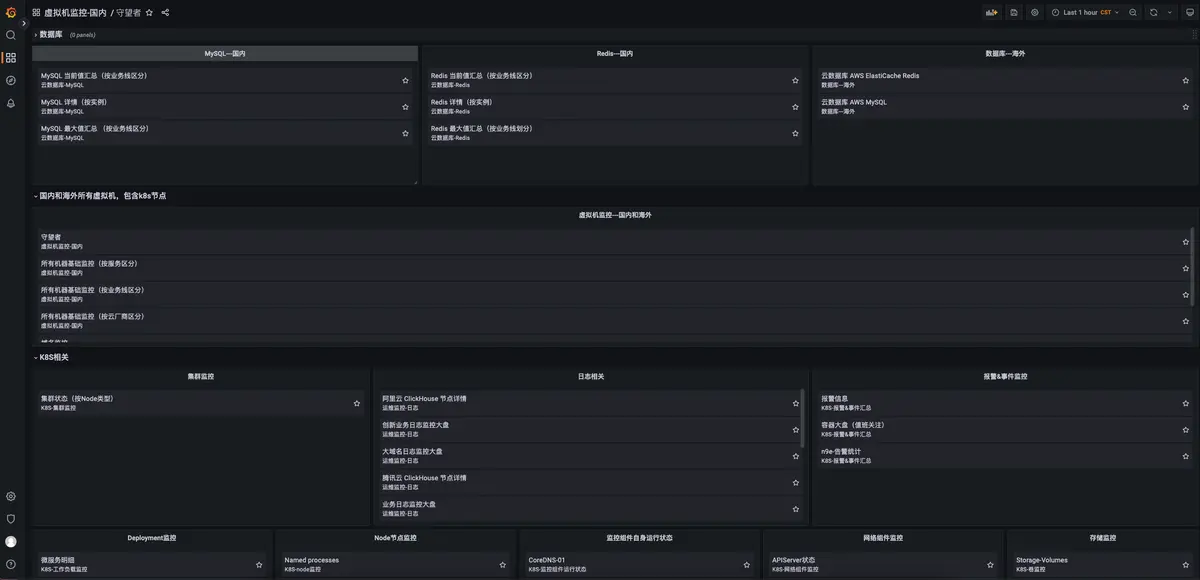This screenshot has width=1200, height=580.
Task: Open Redis 最大值汇总(按业务线划分) link
Action: click(482, 128)
